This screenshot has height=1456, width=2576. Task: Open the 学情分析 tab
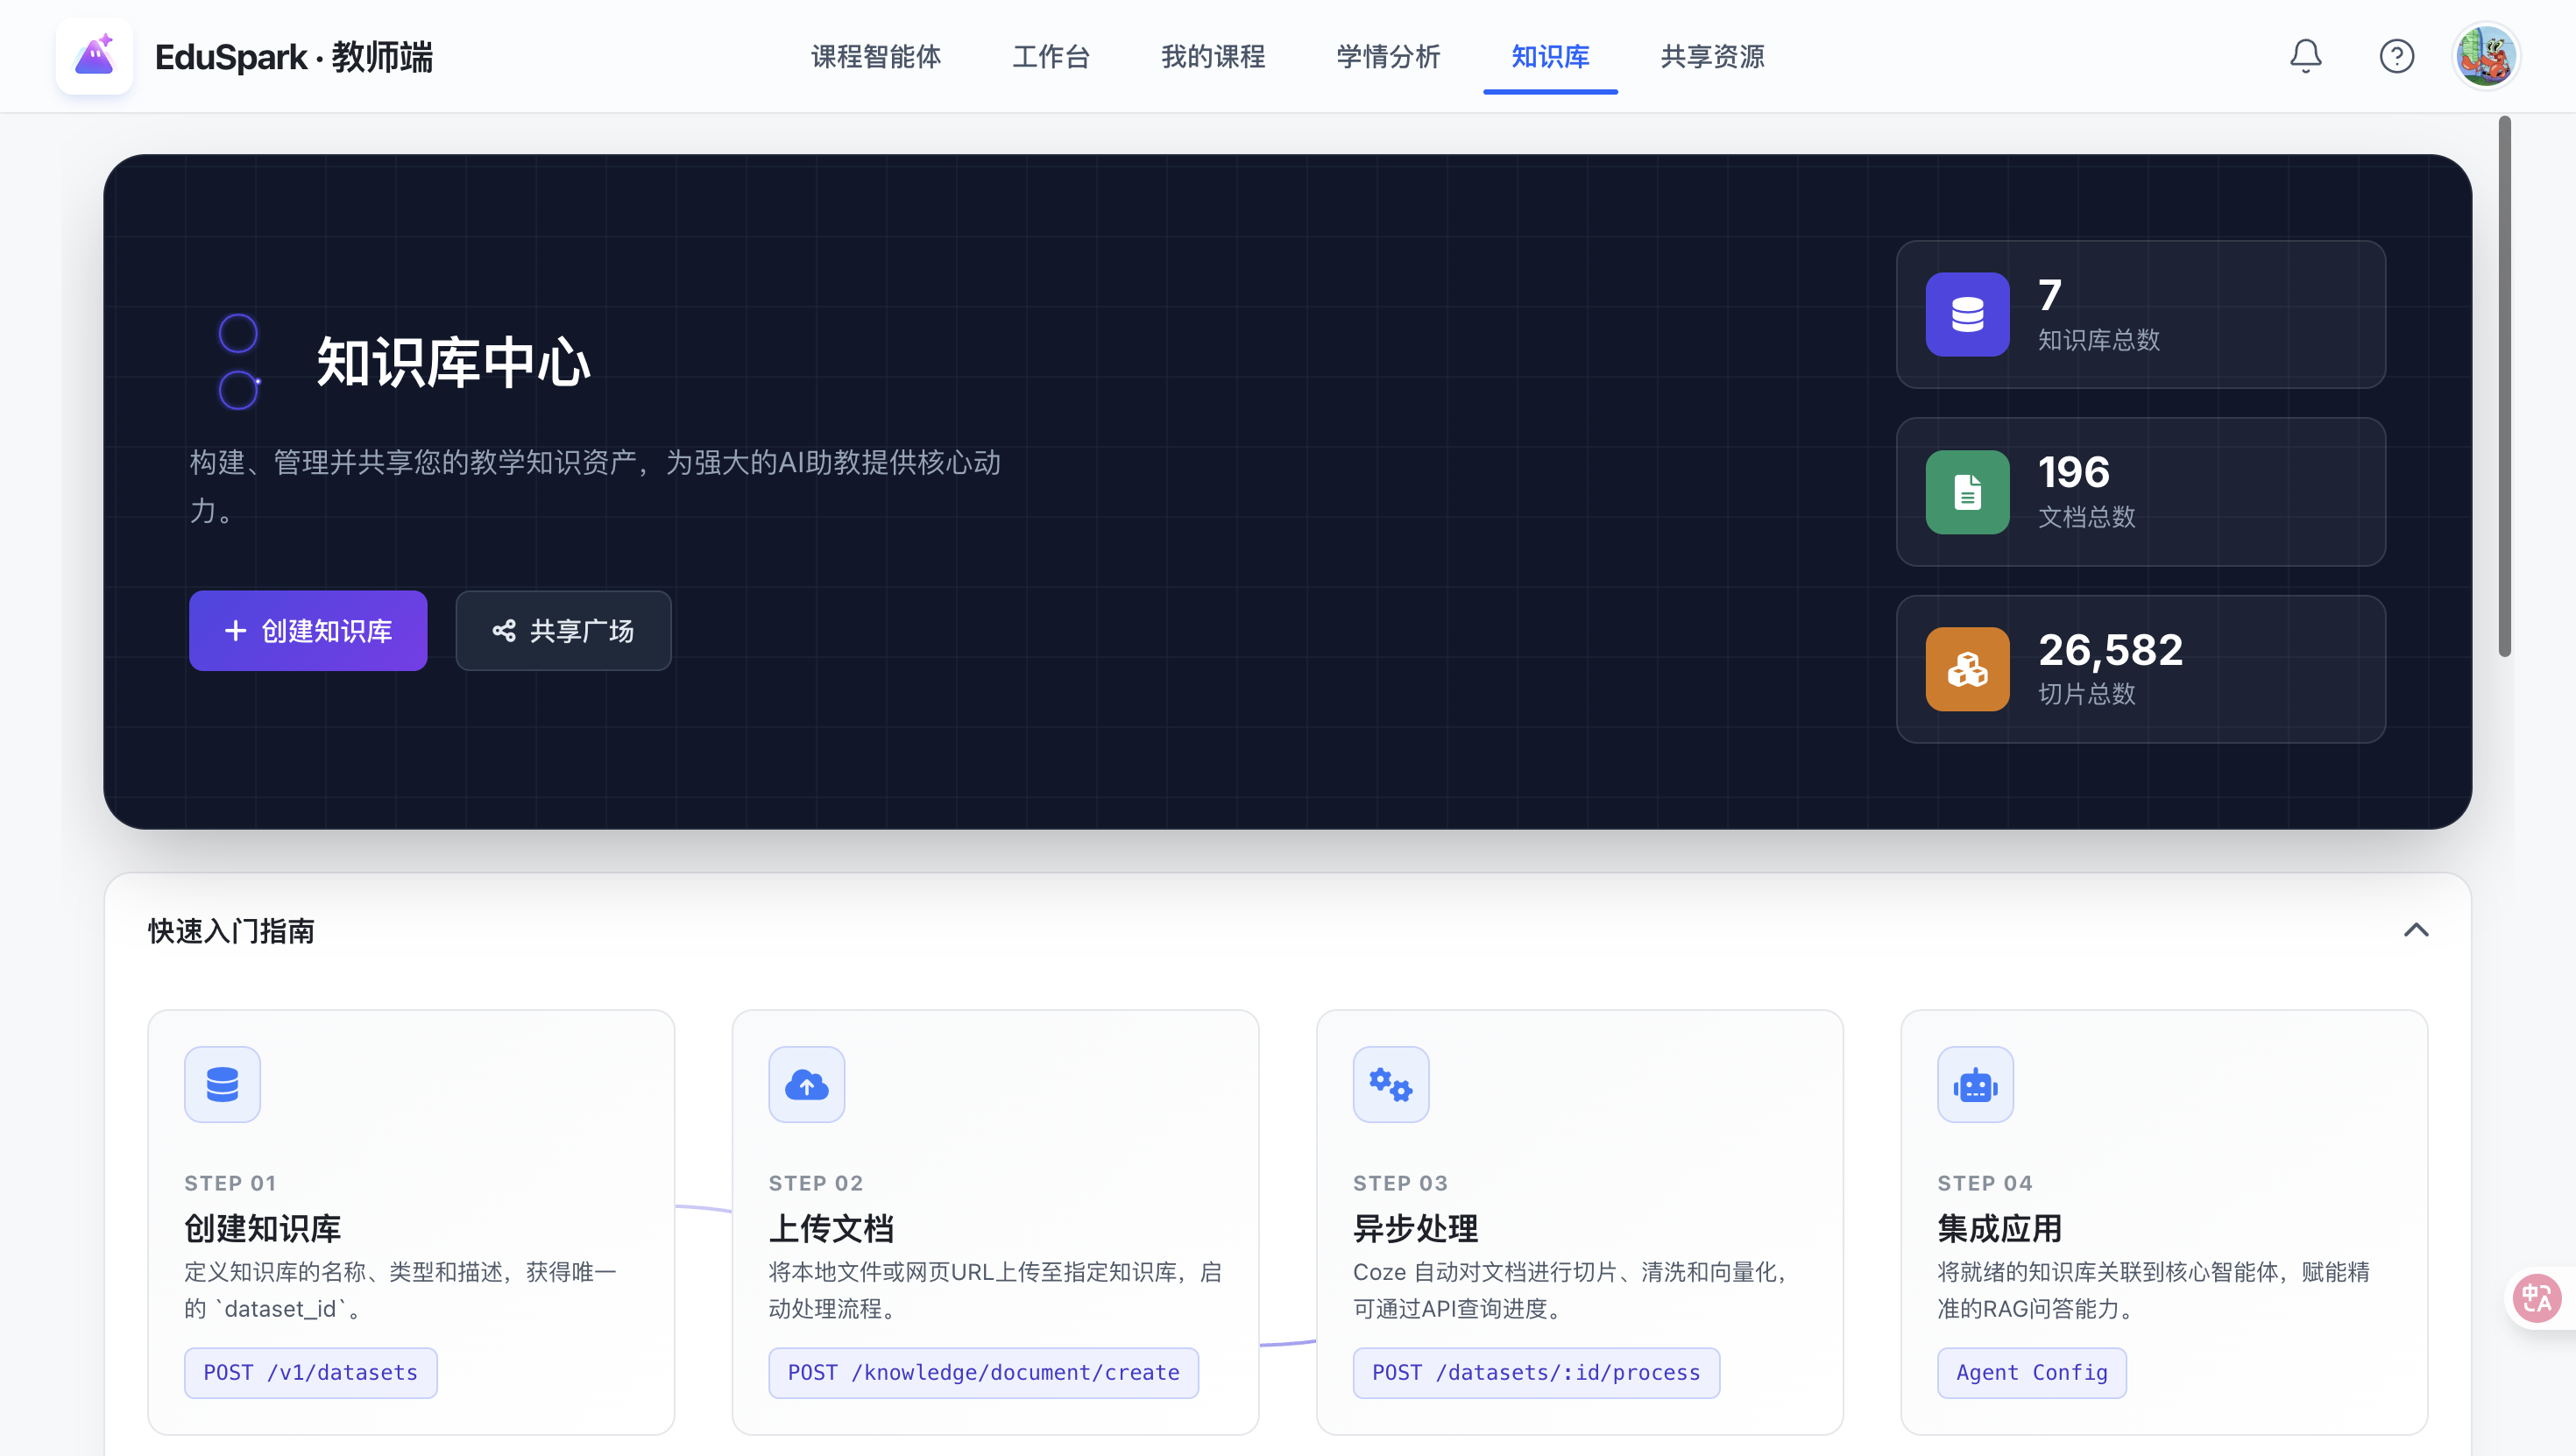[1388, 56]
